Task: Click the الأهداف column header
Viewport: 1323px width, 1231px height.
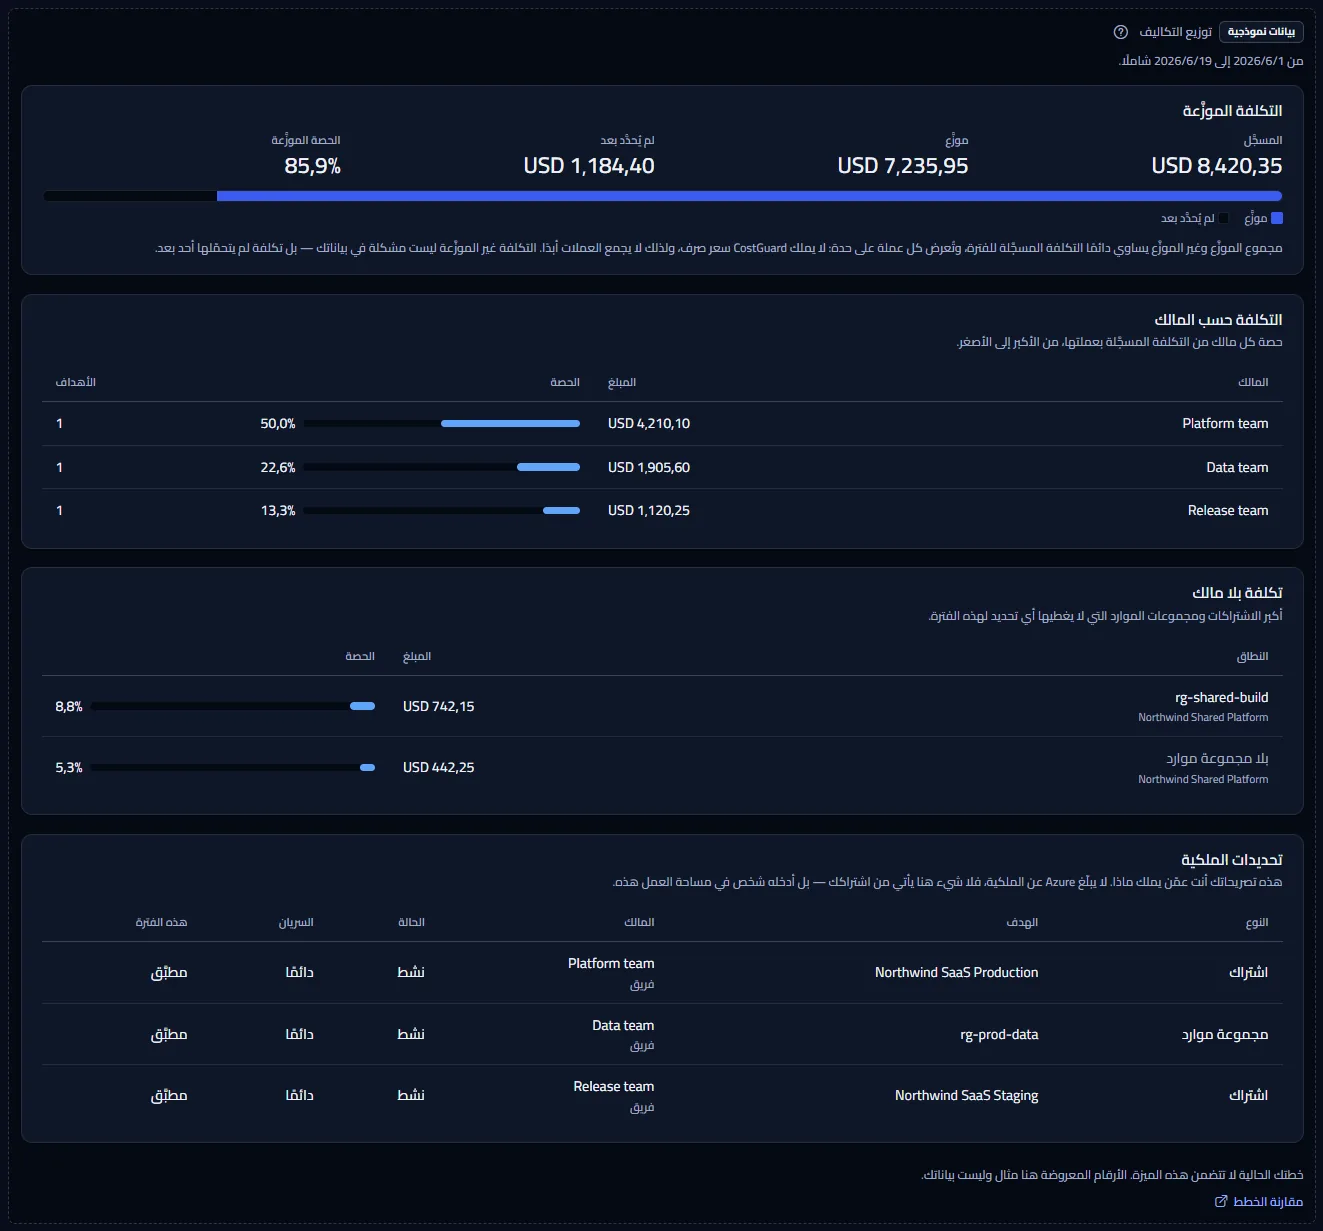Action: pos(76,382)
